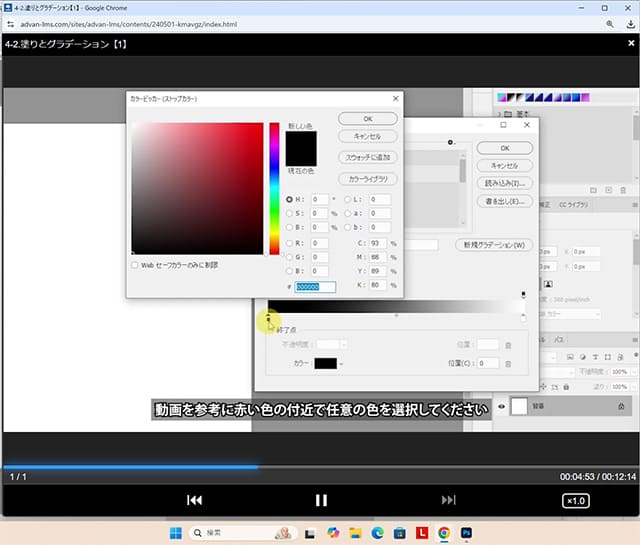Open the playback speed ×1.0 selector

[x=575, y=500]
